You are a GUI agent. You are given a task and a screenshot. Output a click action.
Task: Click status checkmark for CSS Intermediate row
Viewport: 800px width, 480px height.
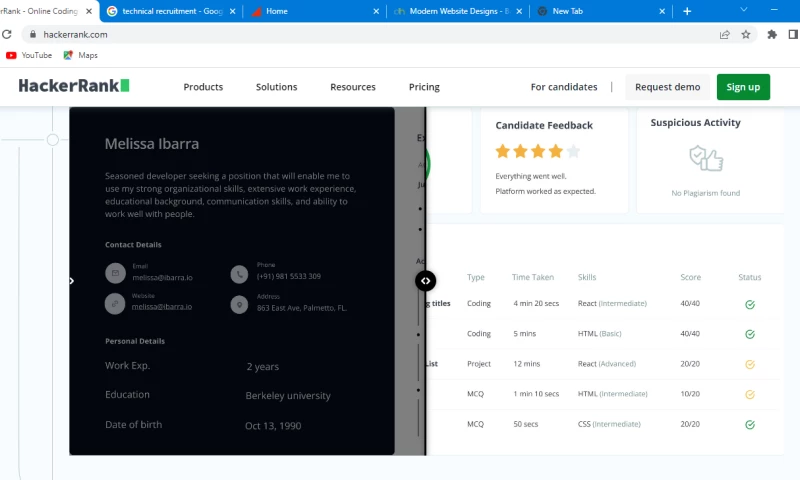click(x=749, y=424)
